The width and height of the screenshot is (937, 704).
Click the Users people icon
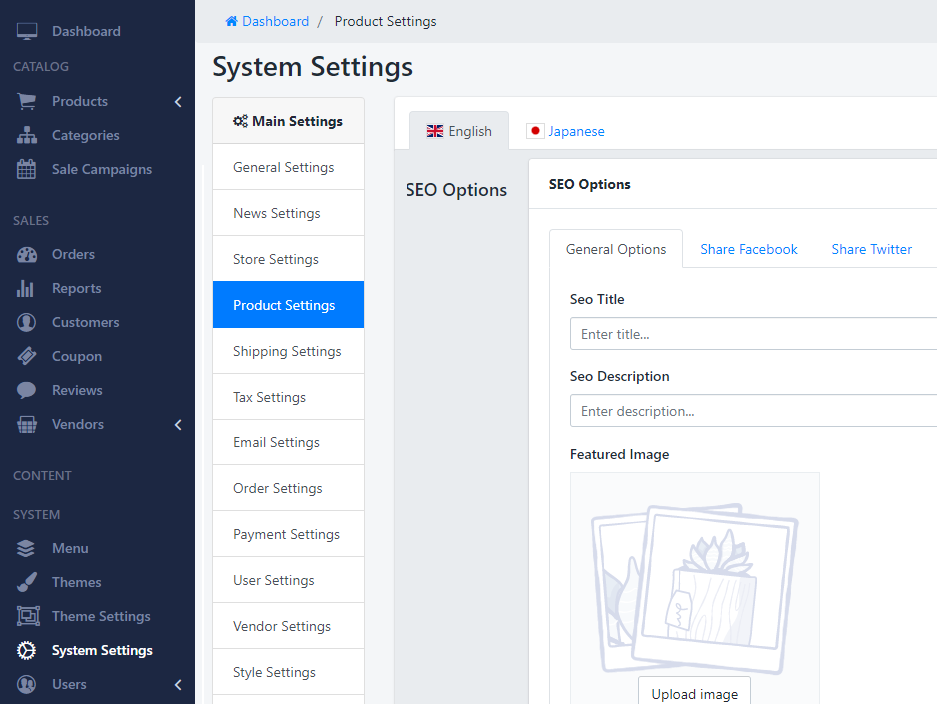tap(27, 684)
